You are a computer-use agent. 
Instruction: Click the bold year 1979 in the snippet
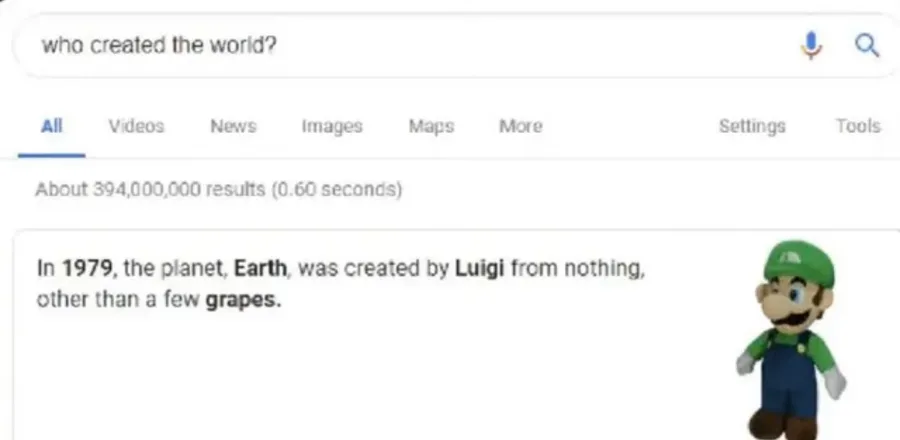pos(84,268)
